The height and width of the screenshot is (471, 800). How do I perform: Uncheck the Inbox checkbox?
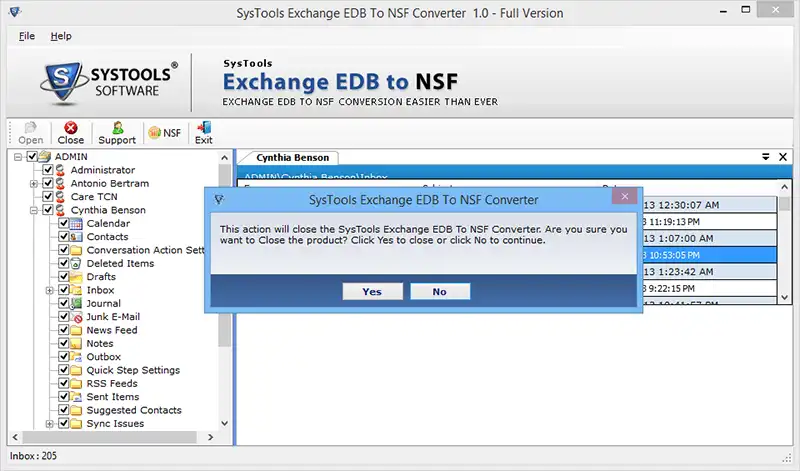point(63,289)
